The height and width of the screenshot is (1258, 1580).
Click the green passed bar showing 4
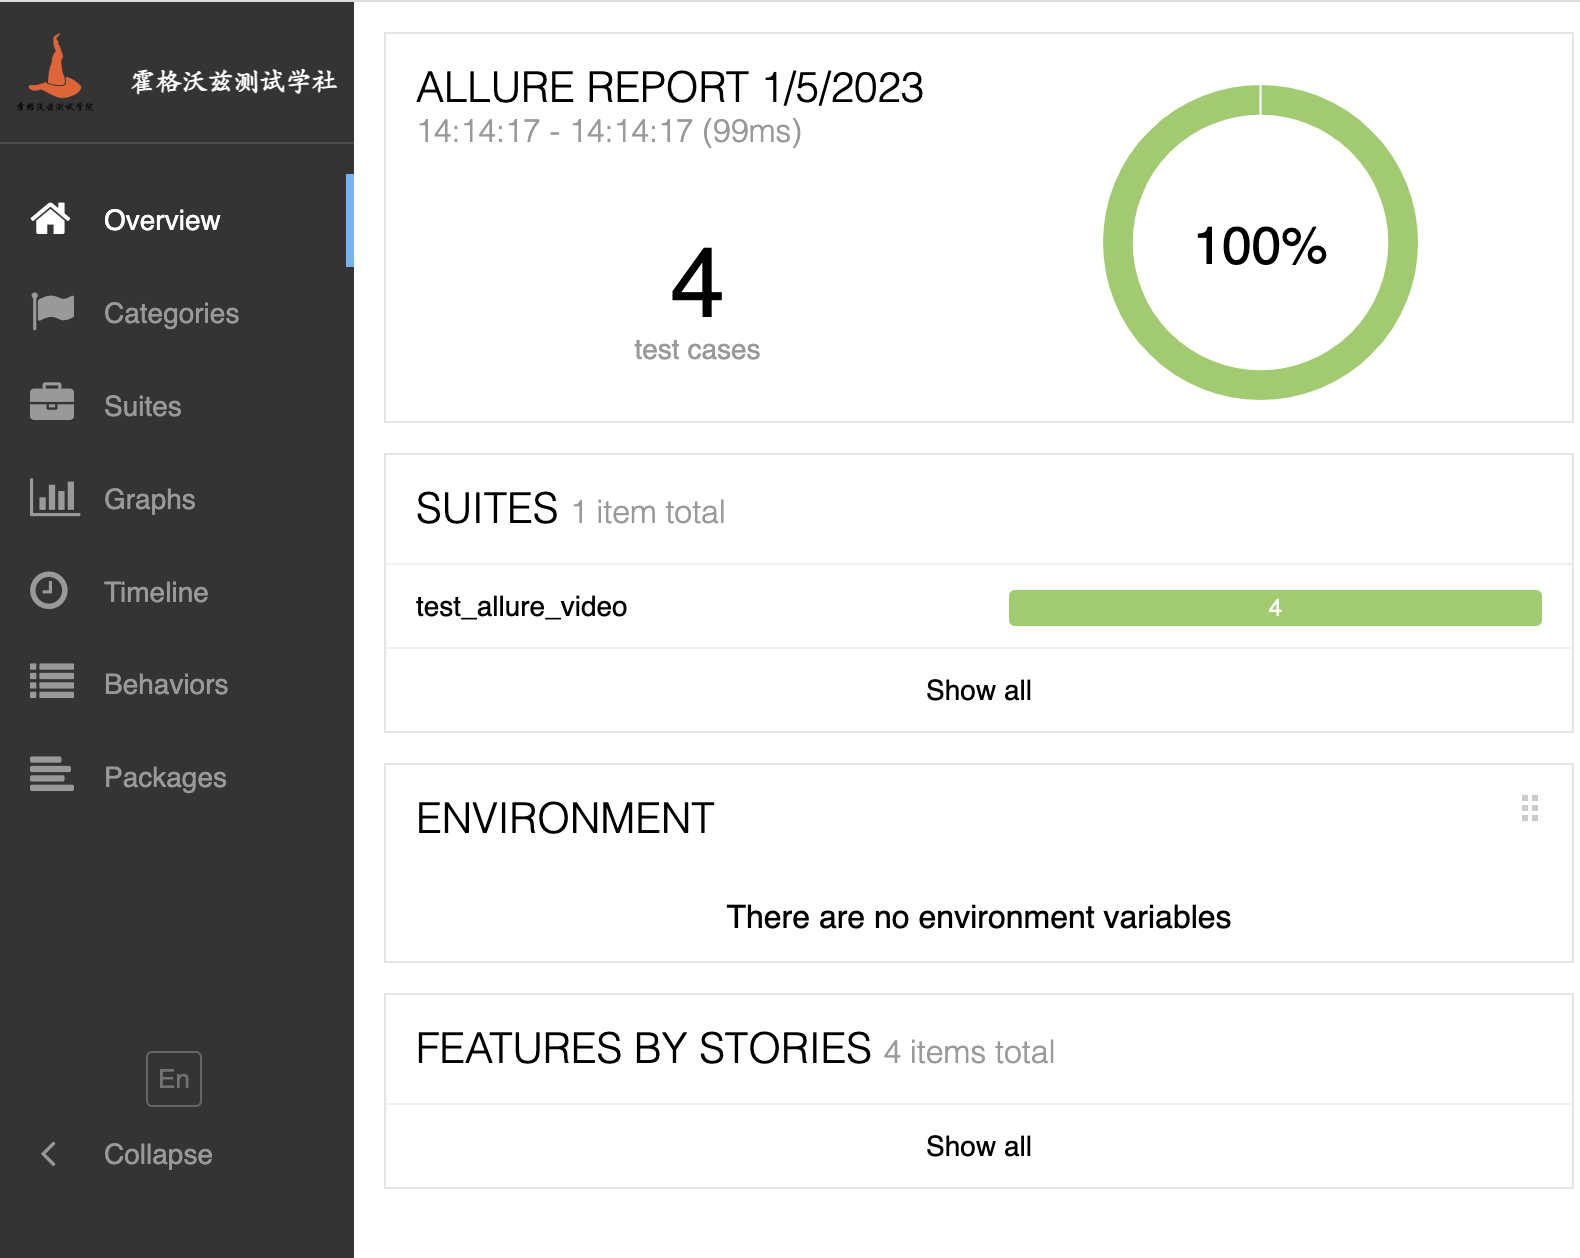(1275, 608)
